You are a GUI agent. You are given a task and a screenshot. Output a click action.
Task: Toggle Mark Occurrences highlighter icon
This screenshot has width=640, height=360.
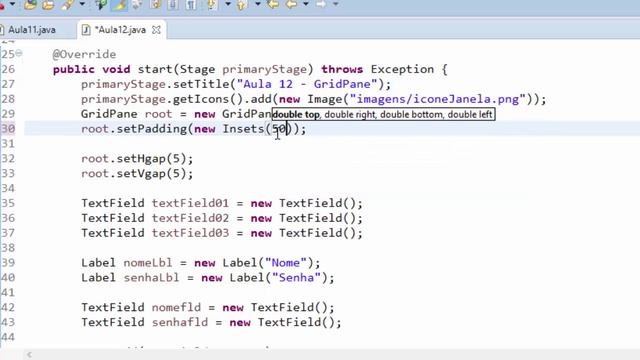click(x=119, y=4)
